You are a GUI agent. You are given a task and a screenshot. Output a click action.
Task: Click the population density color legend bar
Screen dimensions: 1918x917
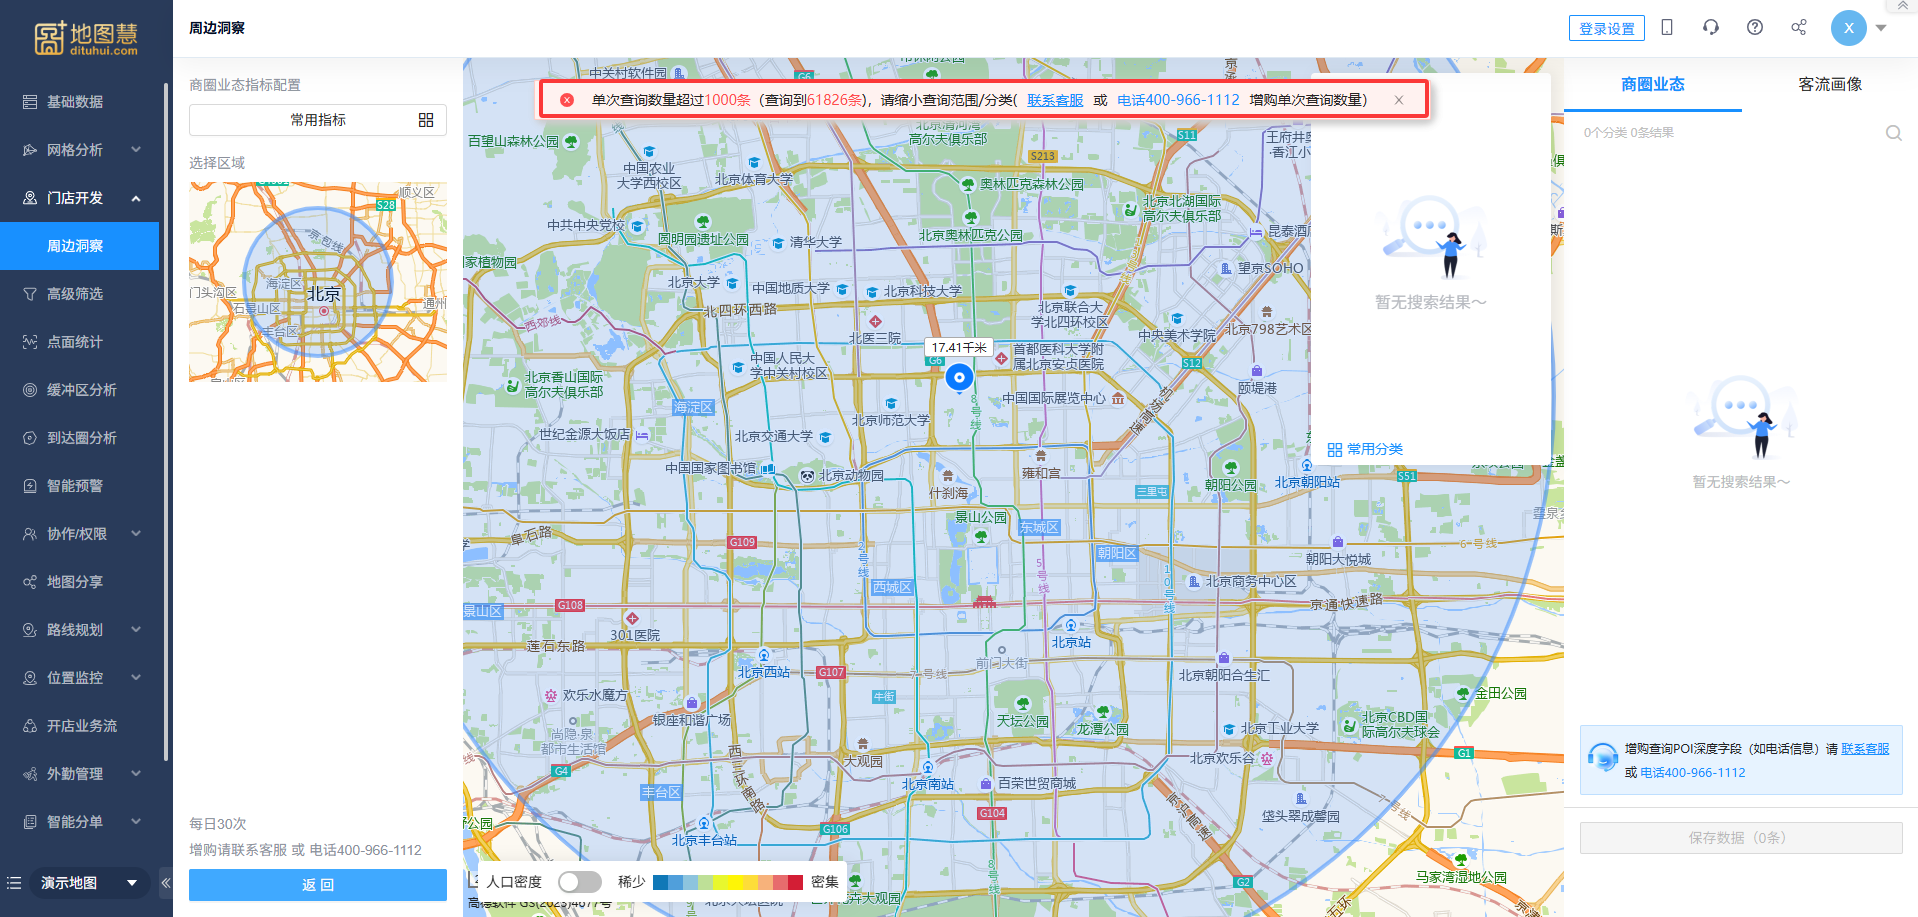coord(727,882)
